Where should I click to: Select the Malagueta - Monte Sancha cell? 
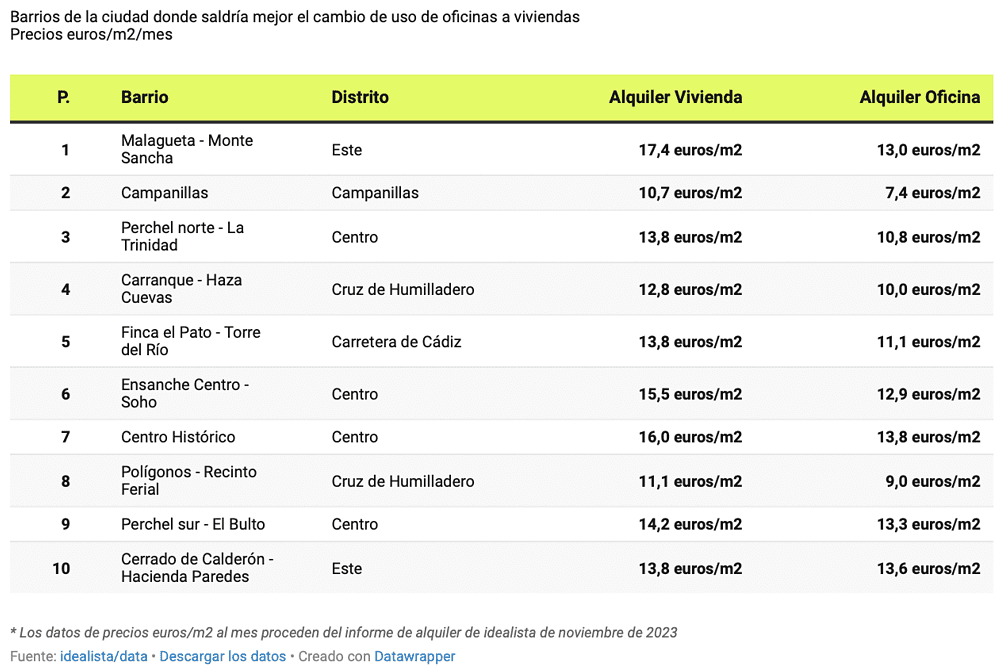pyautogui.click(x=186, y=149)
